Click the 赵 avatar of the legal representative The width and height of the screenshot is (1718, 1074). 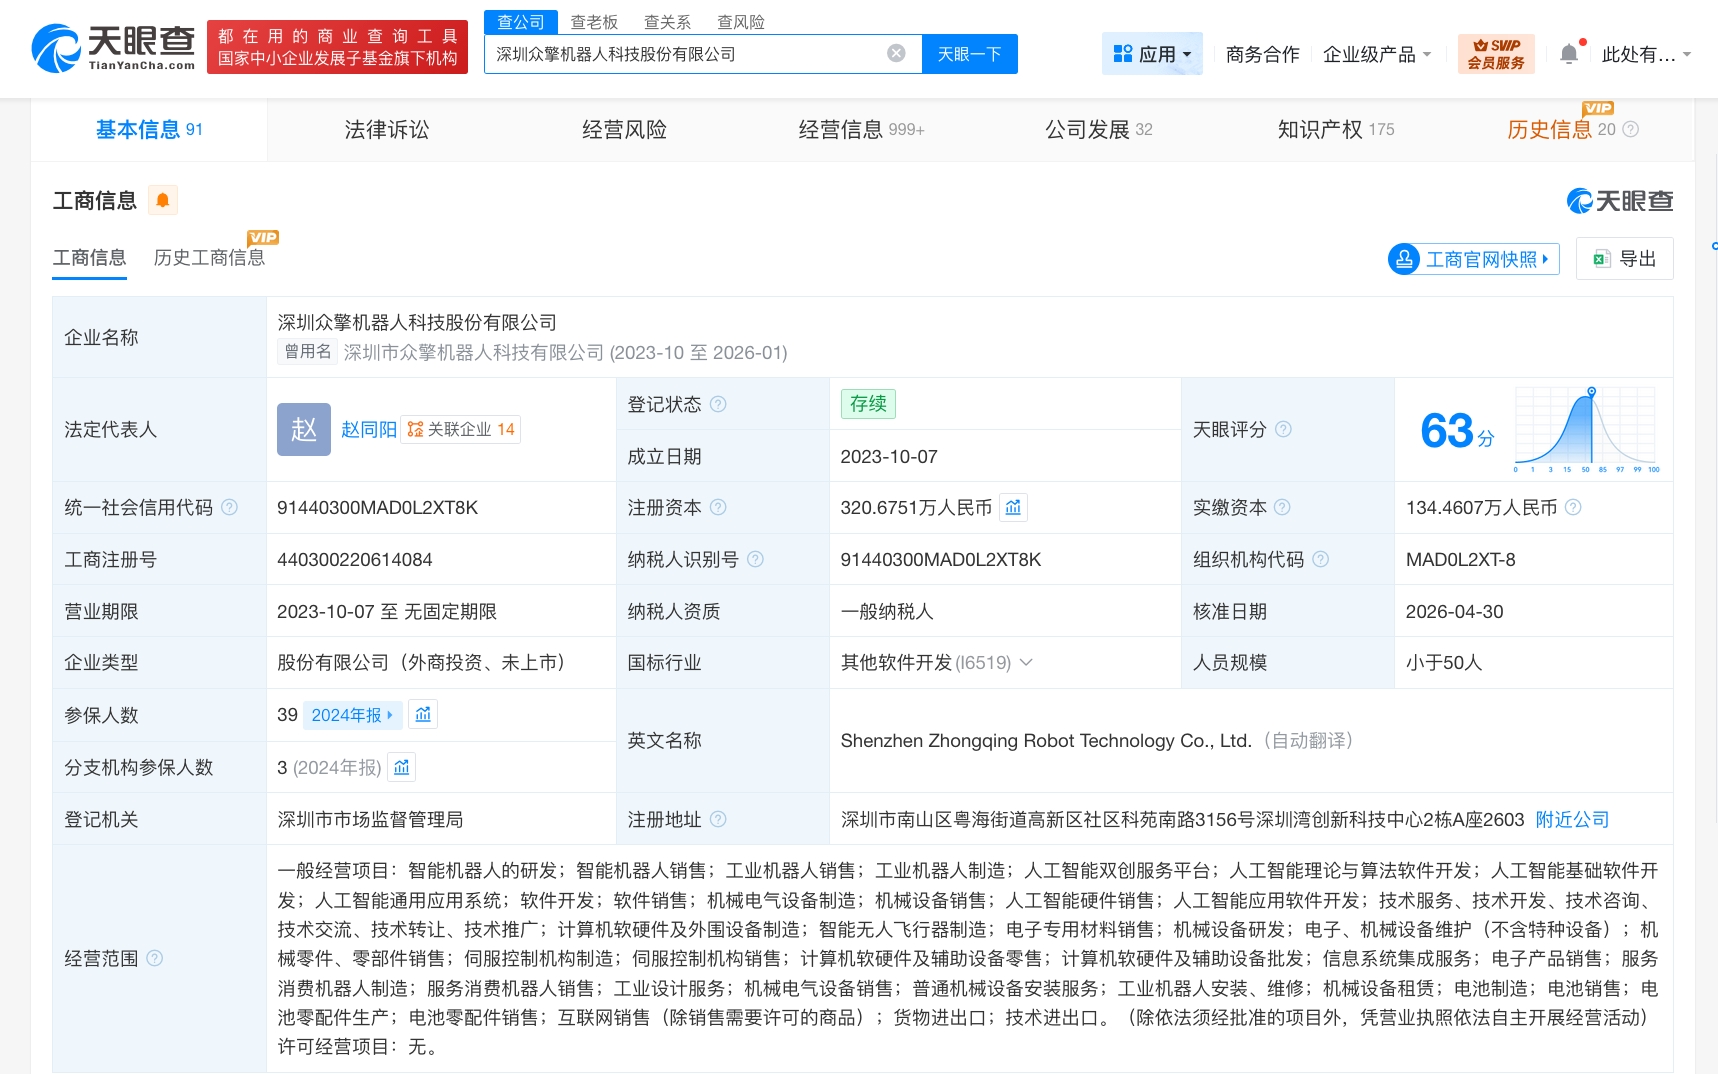pyautogui.click(x=304, y=429)
